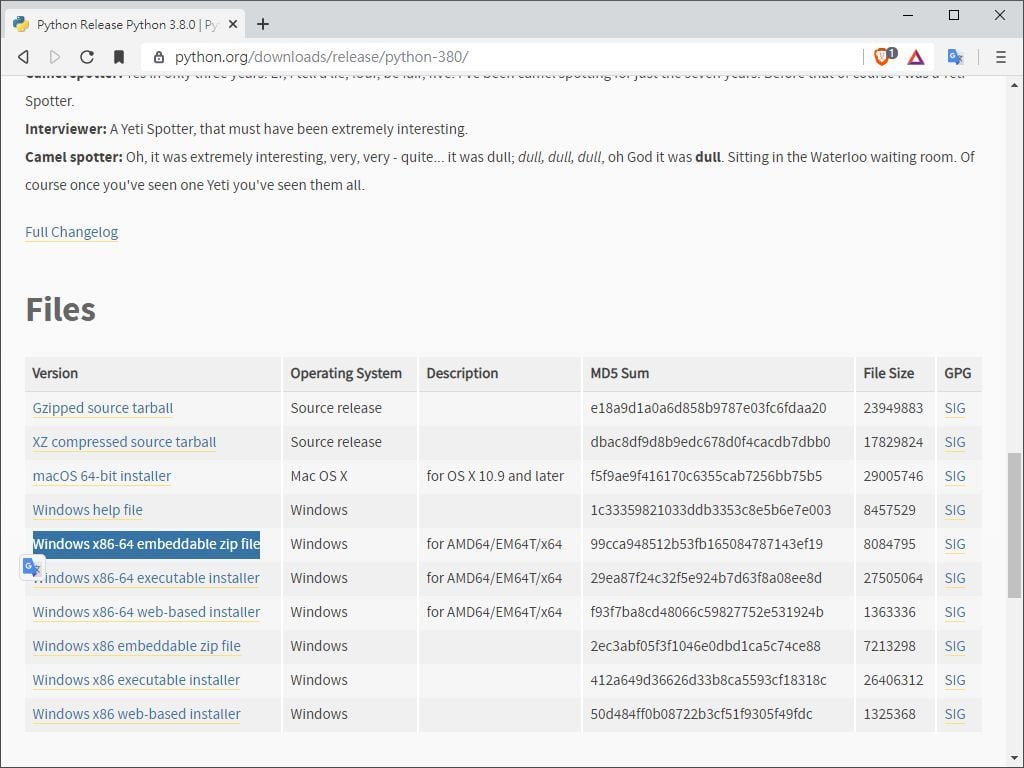
Task: Click MD5 29ea87f24c32f5e924b7d63f8a08ee8d
Action: coord(706,578)
